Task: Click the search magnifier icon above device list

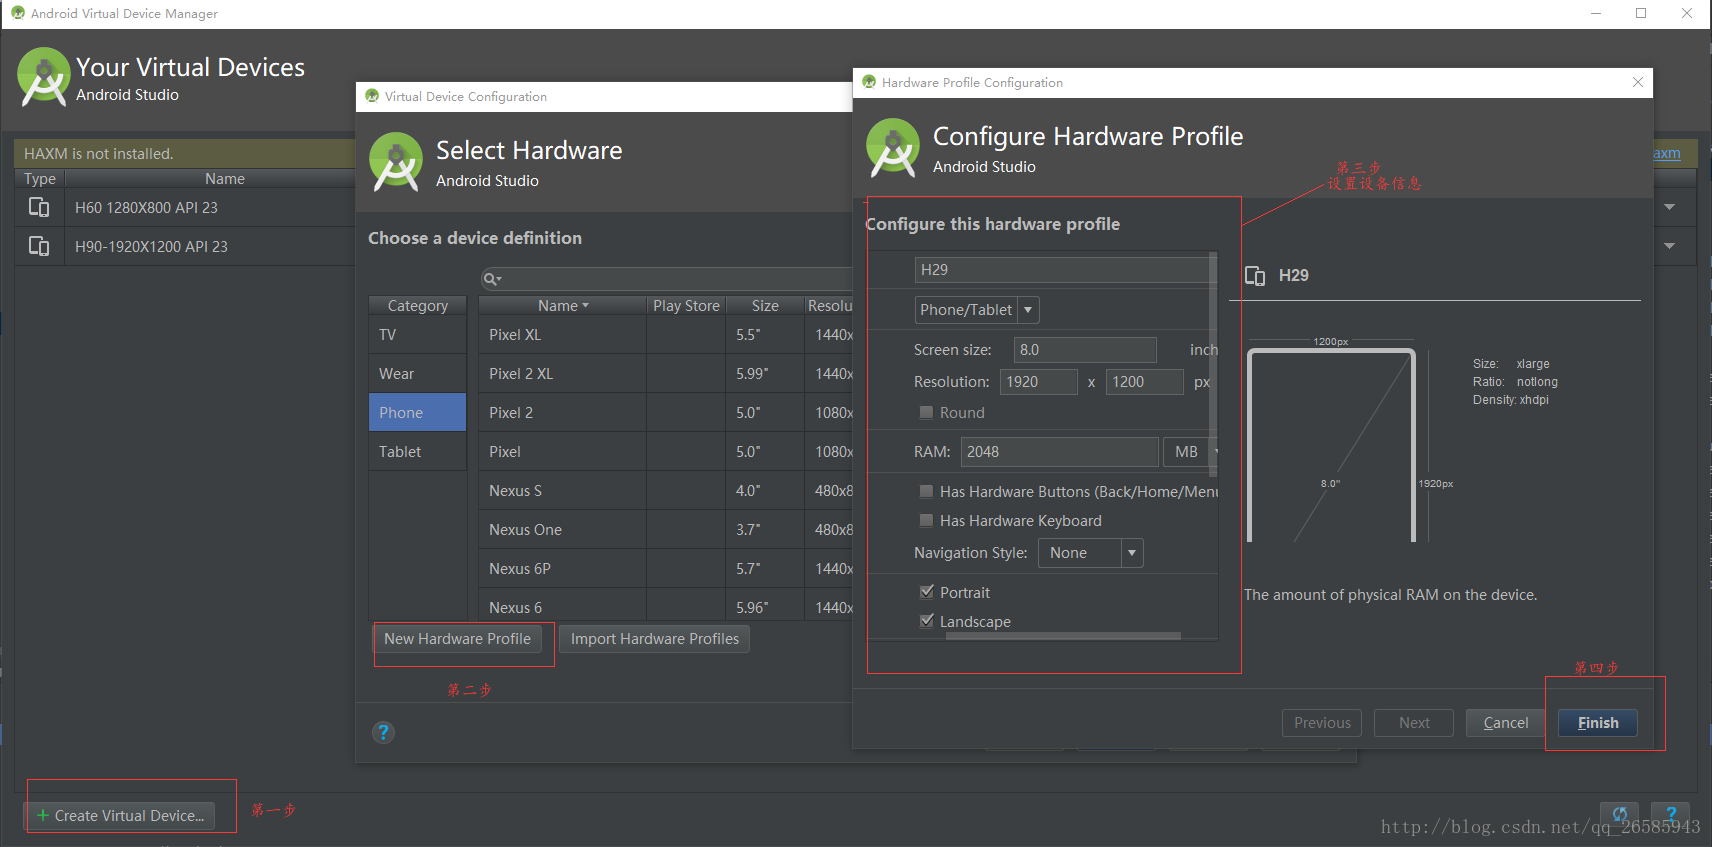Action: [491, 279]
